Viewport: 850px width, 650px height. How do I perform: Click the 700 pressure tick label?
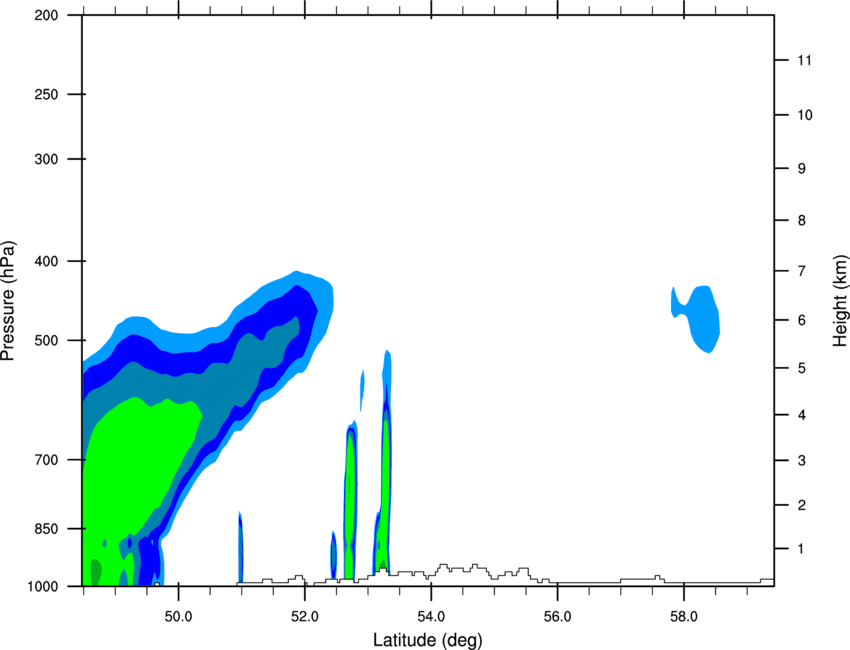pyautogui.click(x=46, y=460)
